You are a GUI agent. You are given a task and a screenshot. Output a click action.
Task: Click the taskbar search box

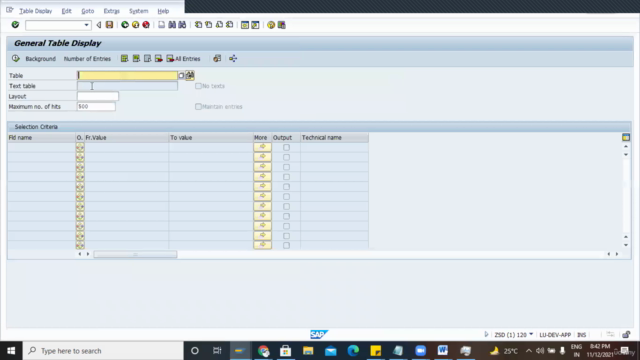click(103, 351)
